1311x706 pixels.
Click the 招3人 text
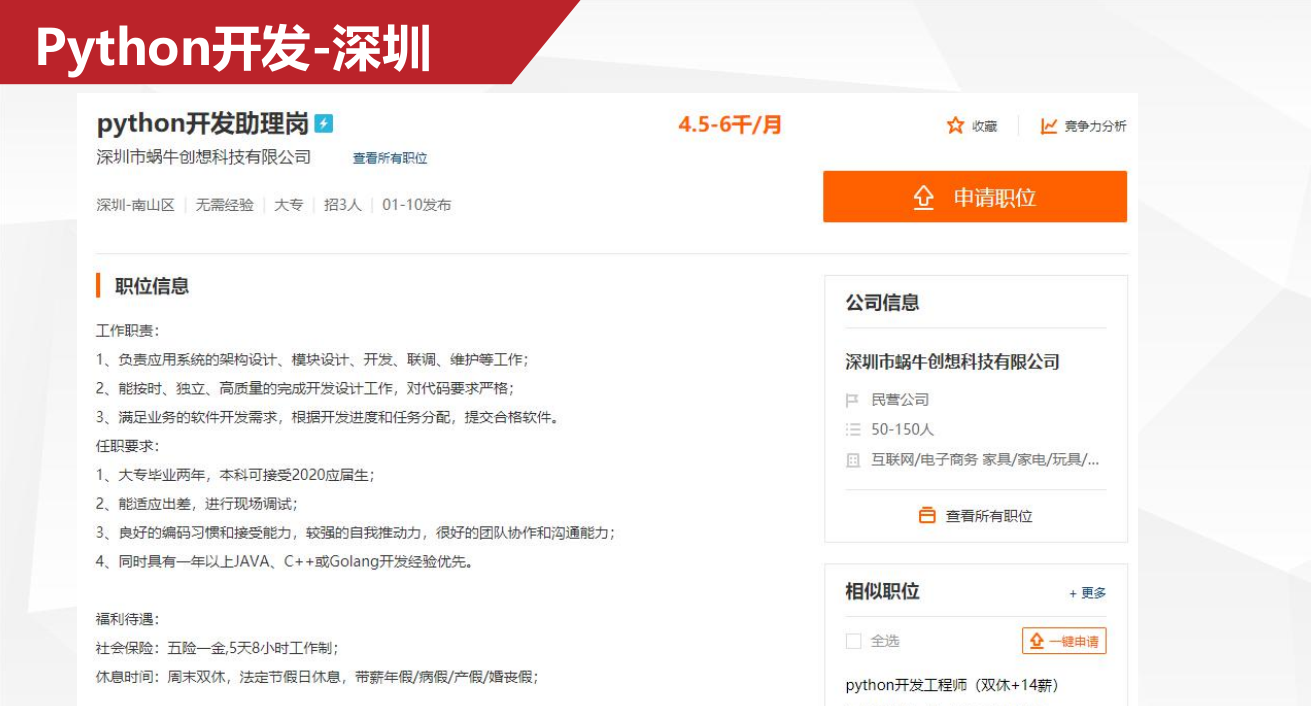(343, 205)
